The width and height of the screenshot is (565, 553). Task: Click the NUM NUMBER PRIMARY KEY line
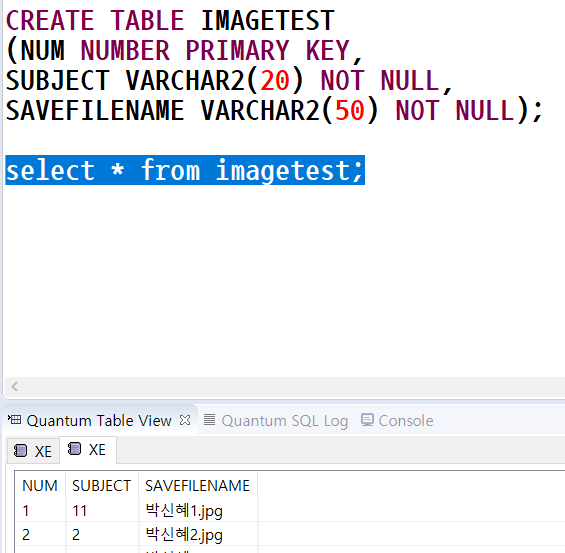tap(184, 50)
